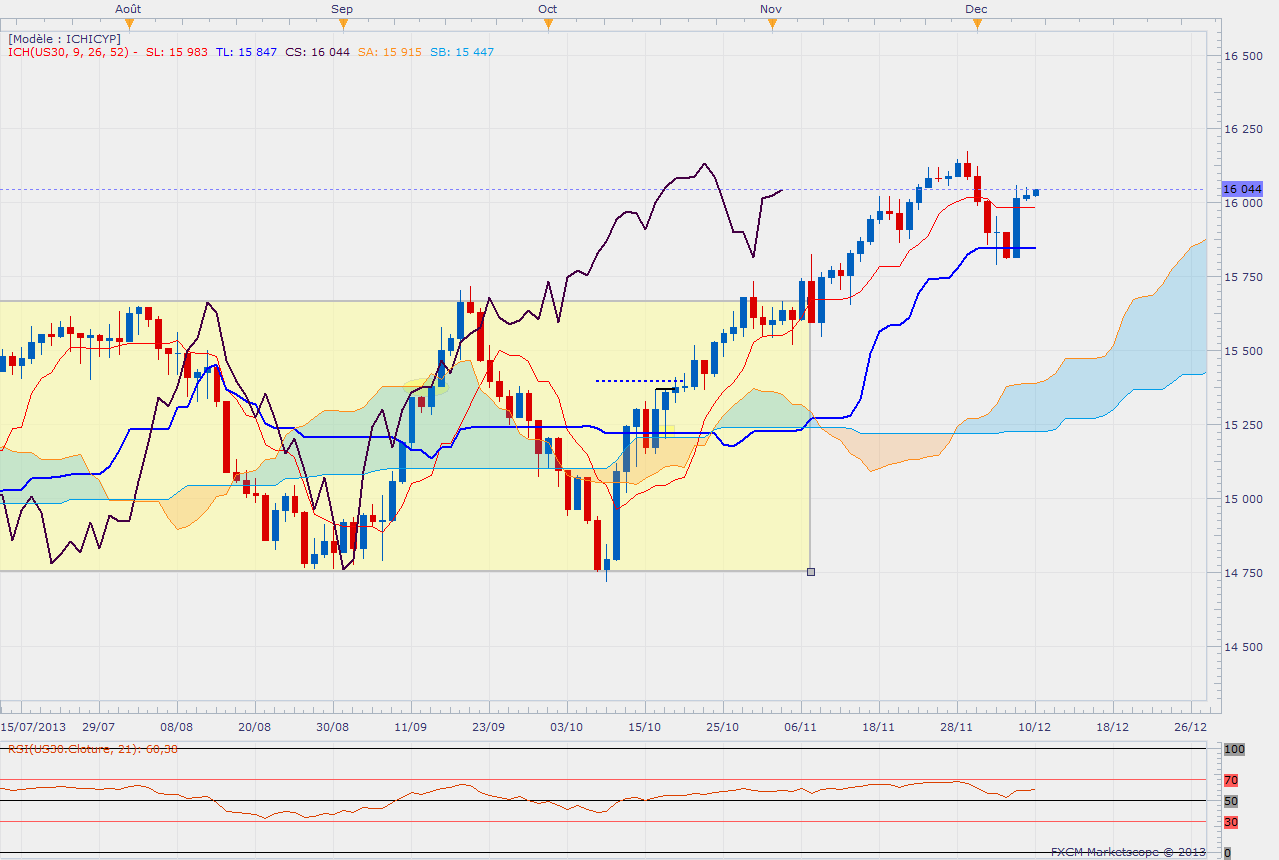The image size is (1279, 860).
Task: Click the RSI 30 oversold level tag
Action: pos(1231,822)
